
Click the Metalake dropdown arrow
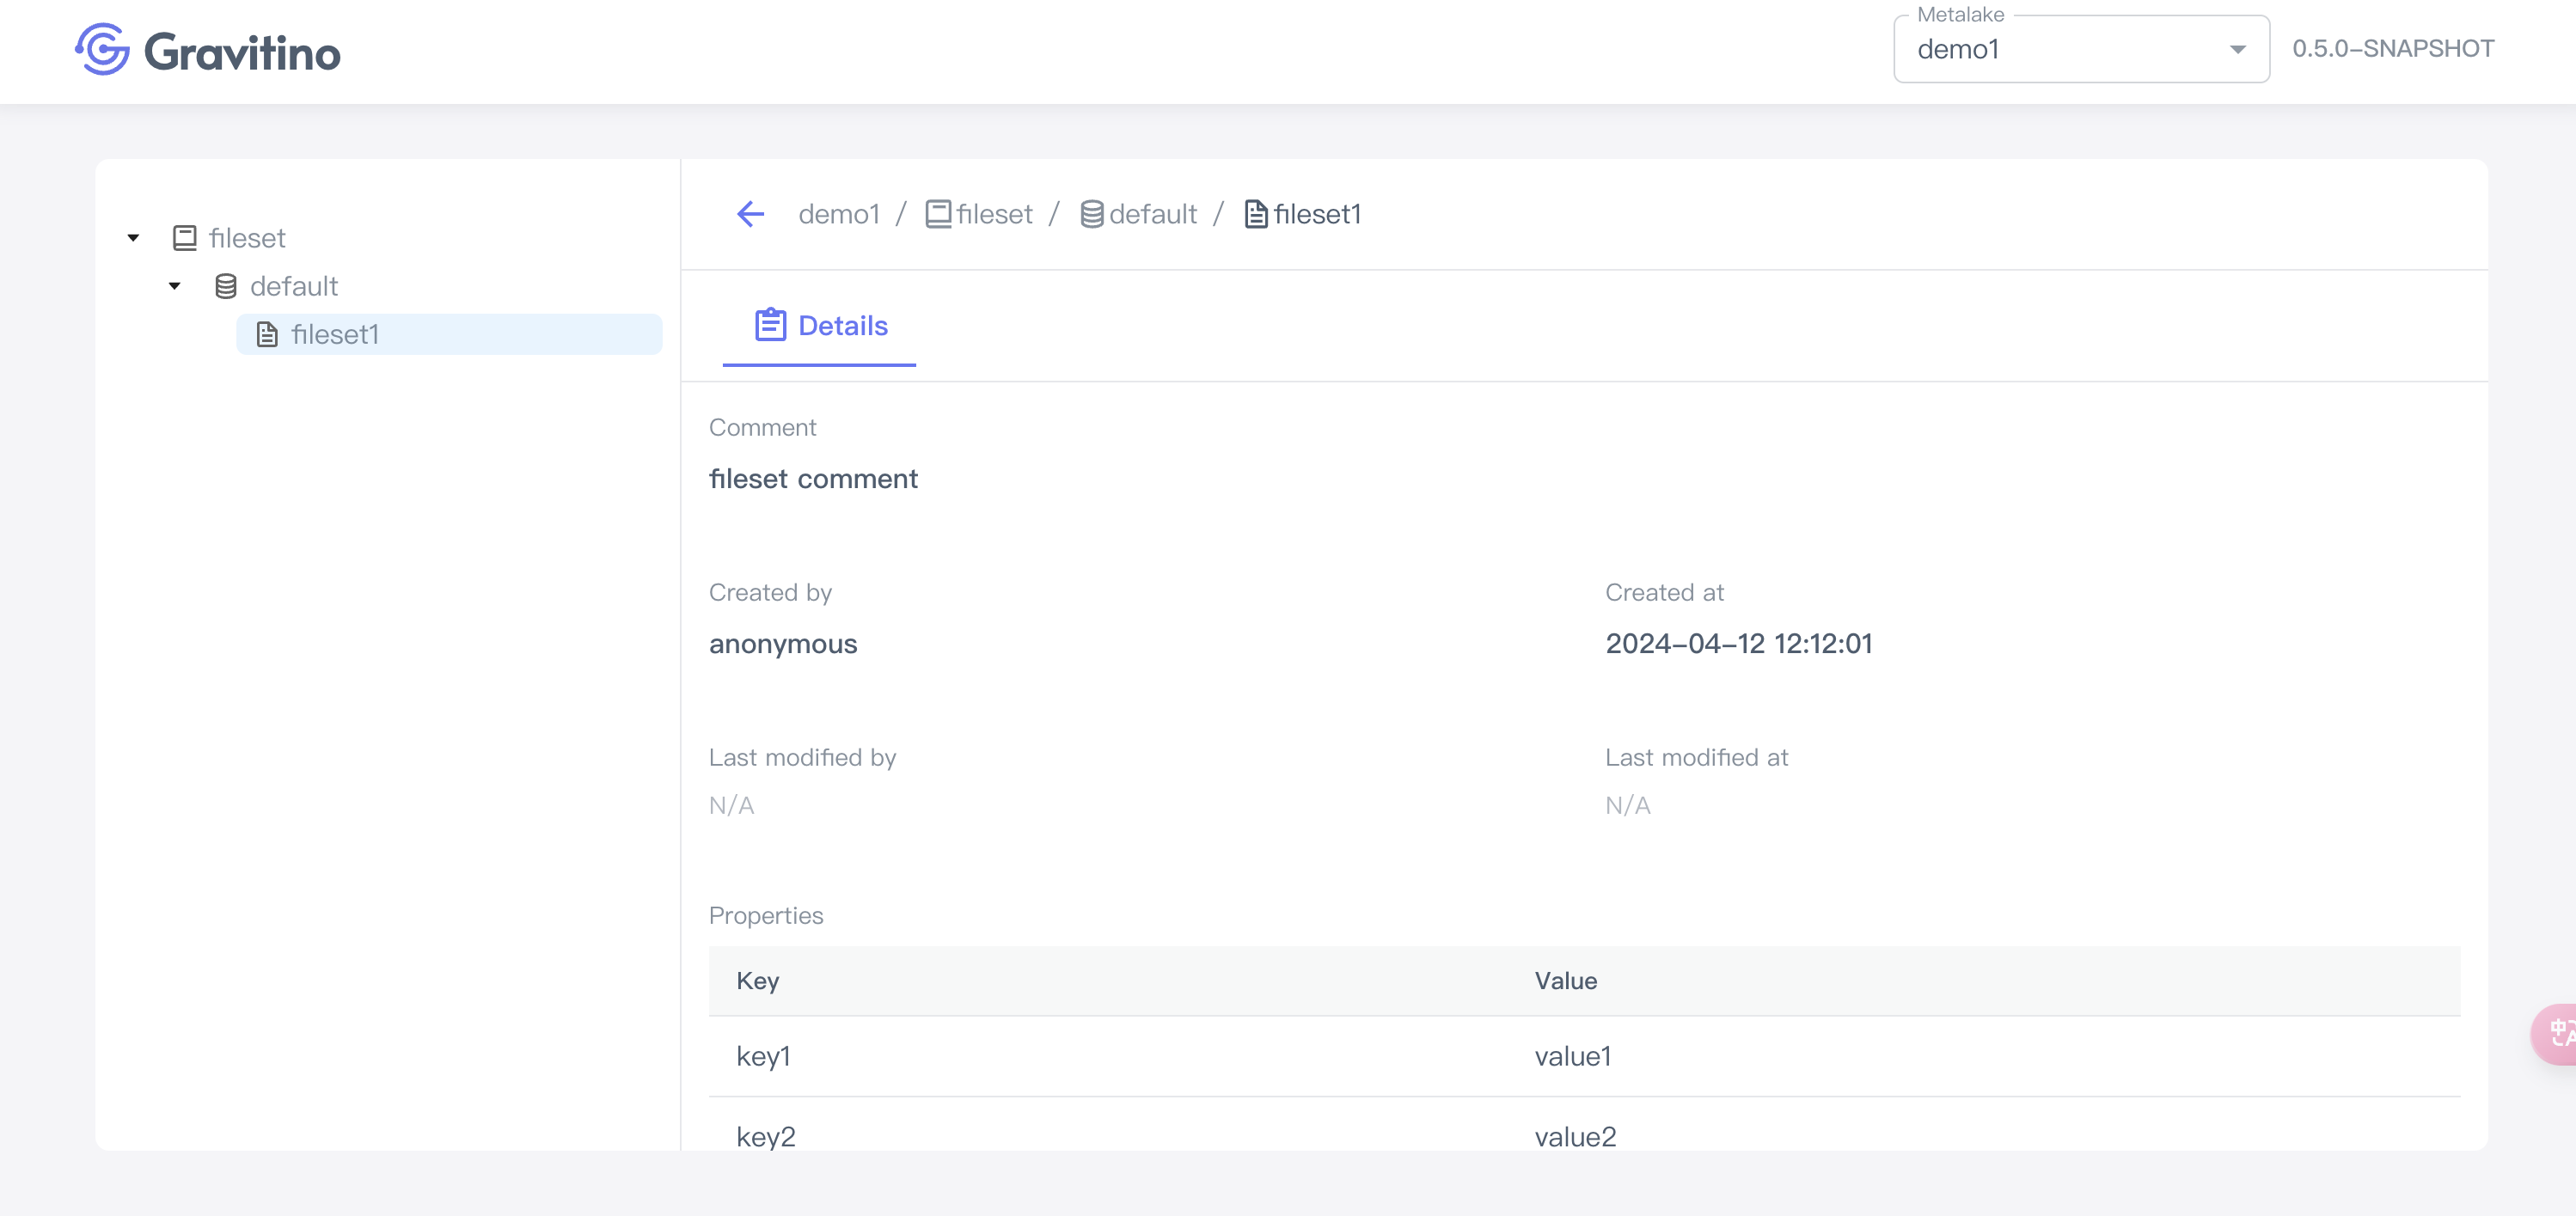[x=2237, y=49]
